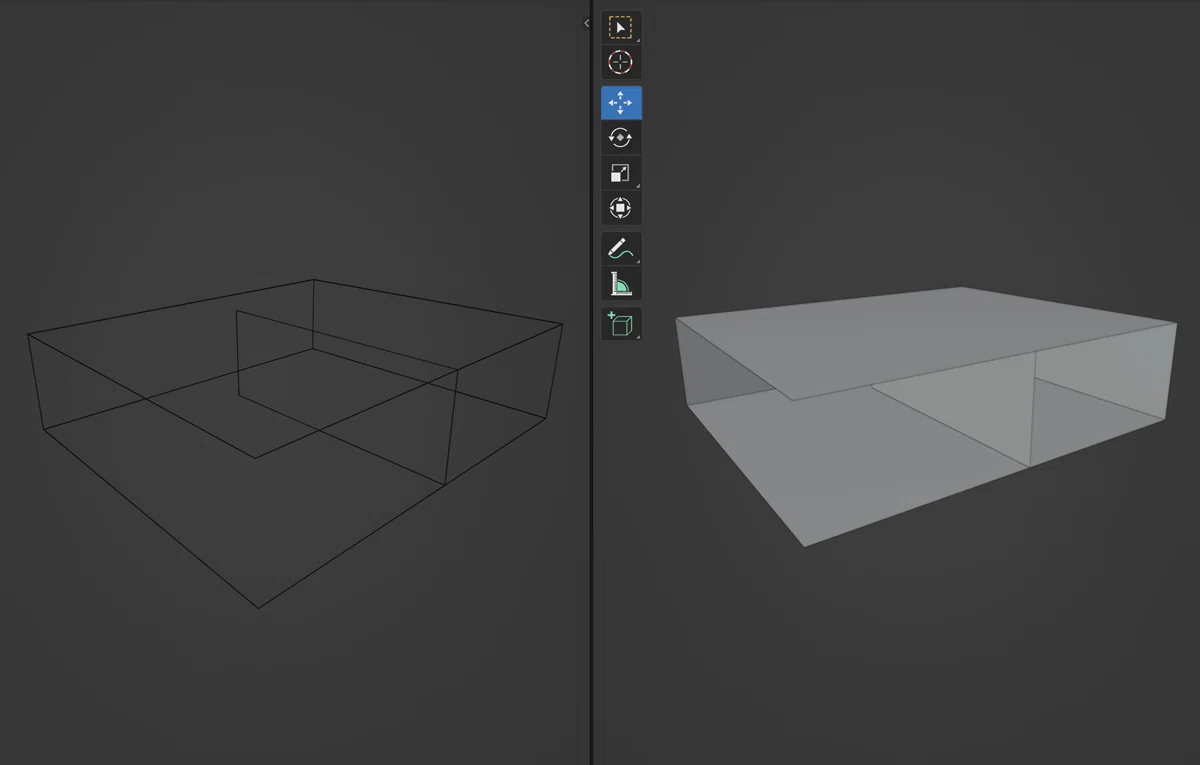Activate the 3D Cursor tool

pyautogui.click(x=621, y=62)
